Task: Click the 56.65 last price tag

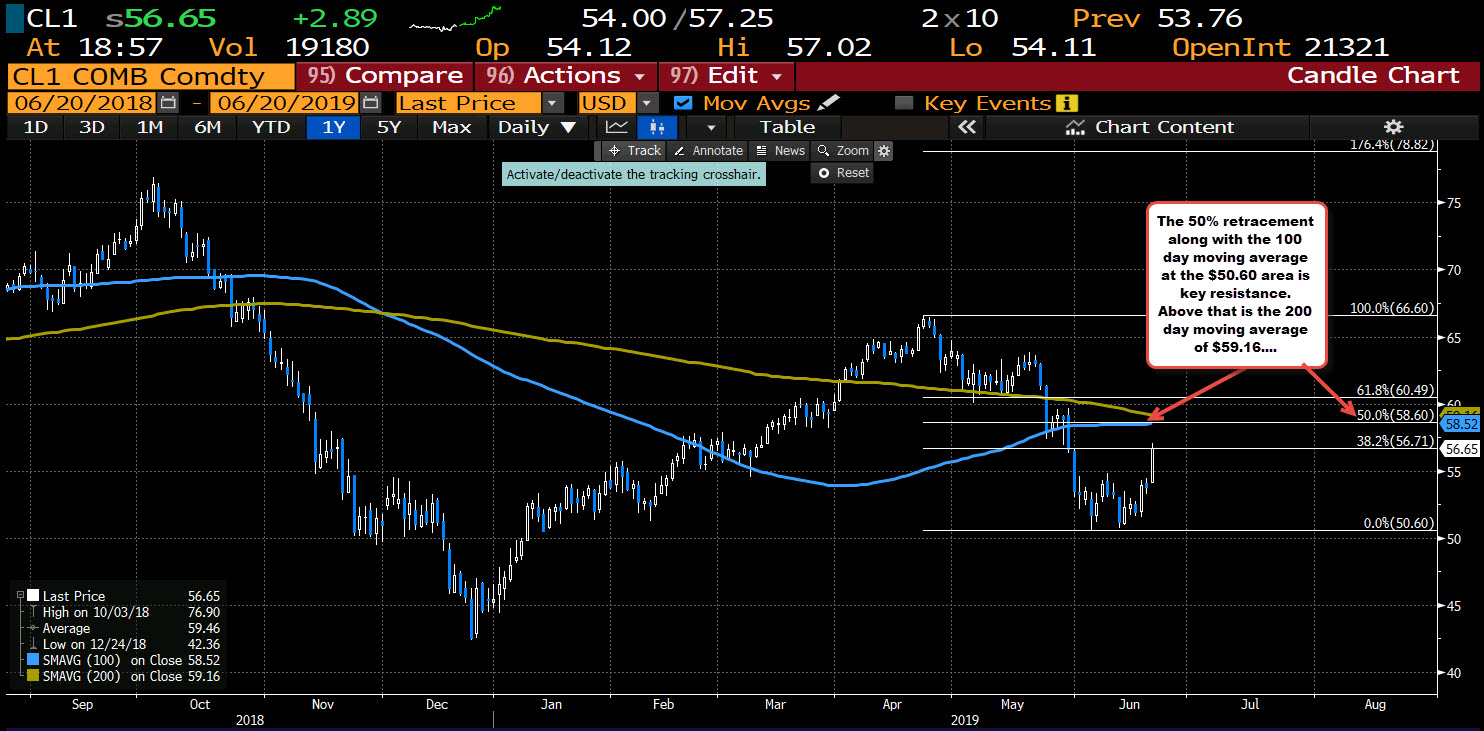Action: pyautogui.click(x=1459, y=450)
